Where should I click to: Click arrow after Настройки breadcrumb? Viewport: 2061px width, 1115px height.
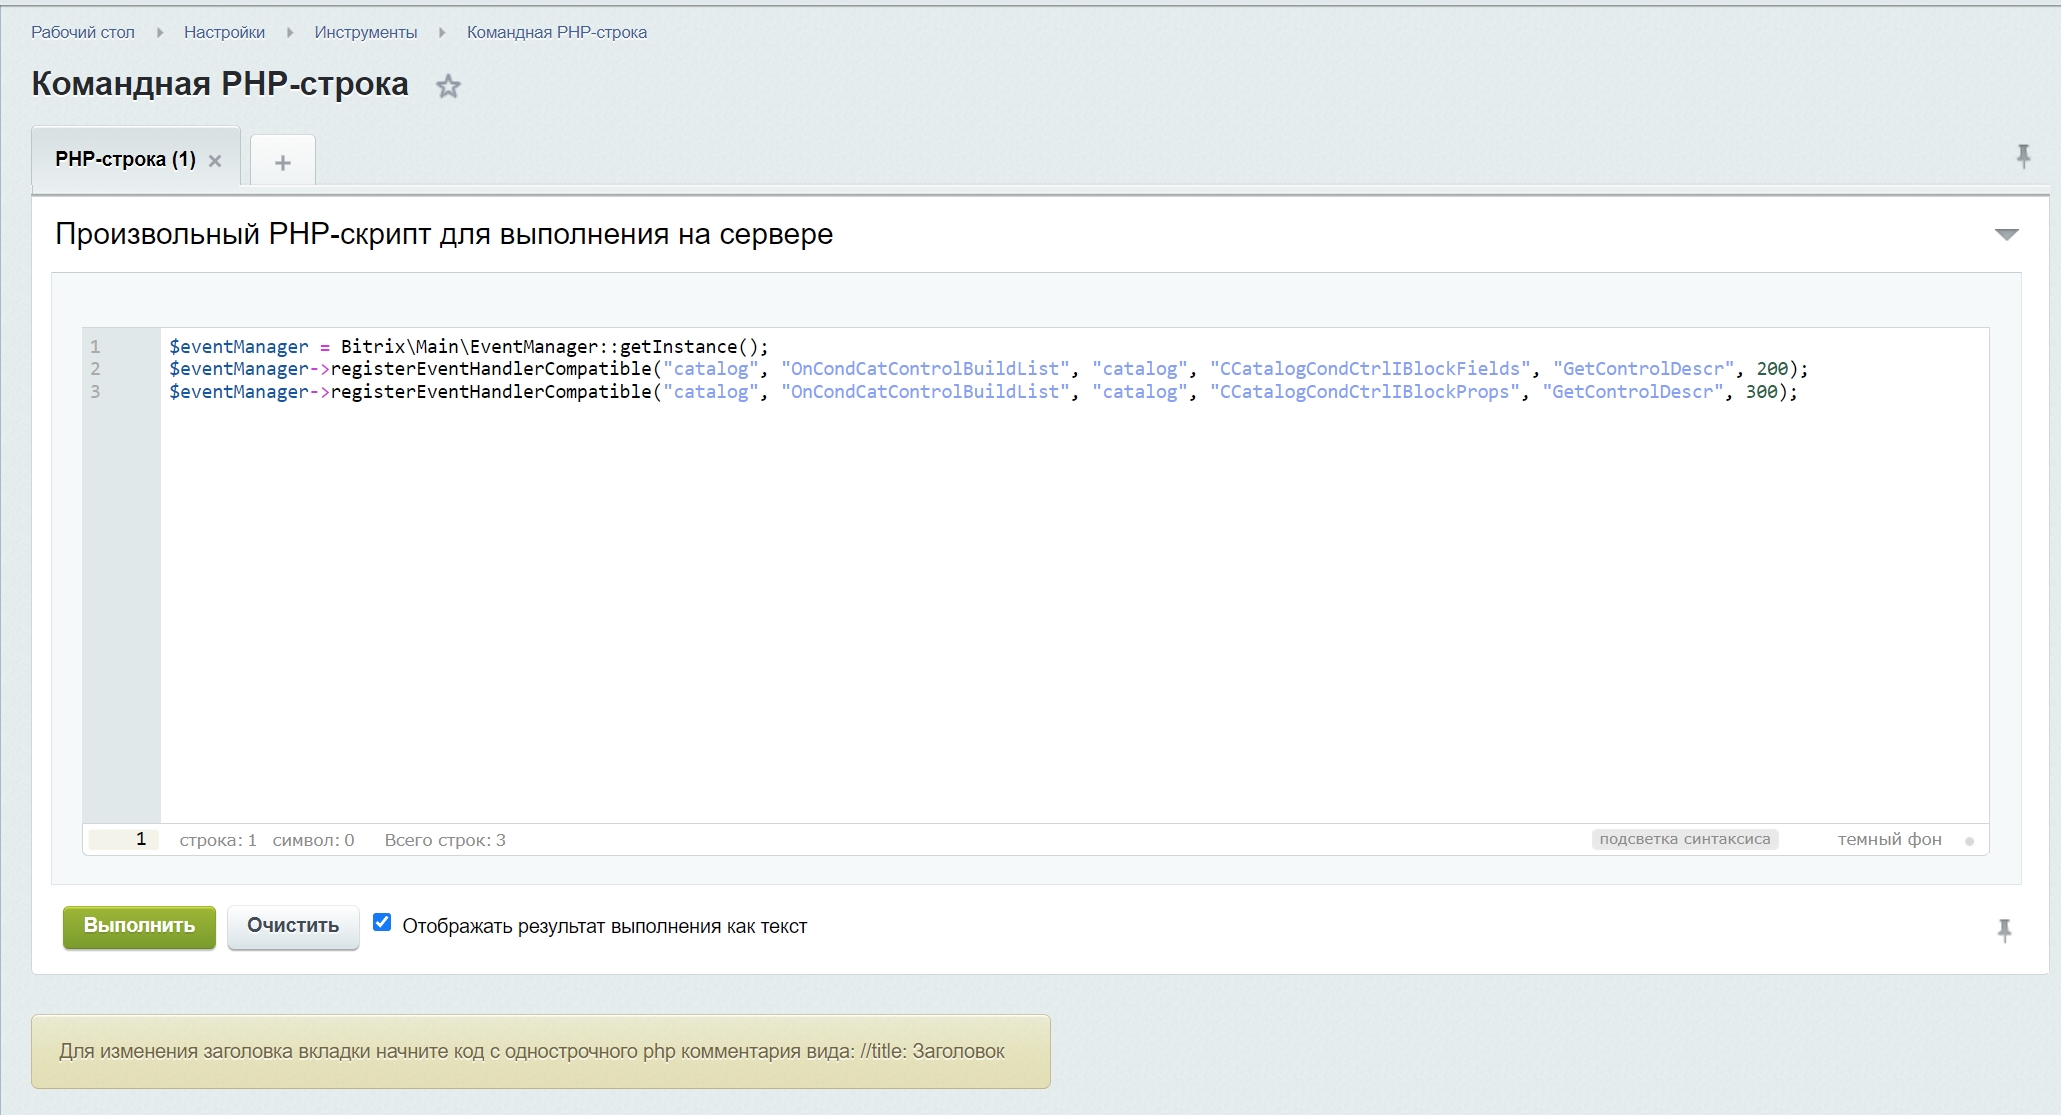tap(290, 33)
